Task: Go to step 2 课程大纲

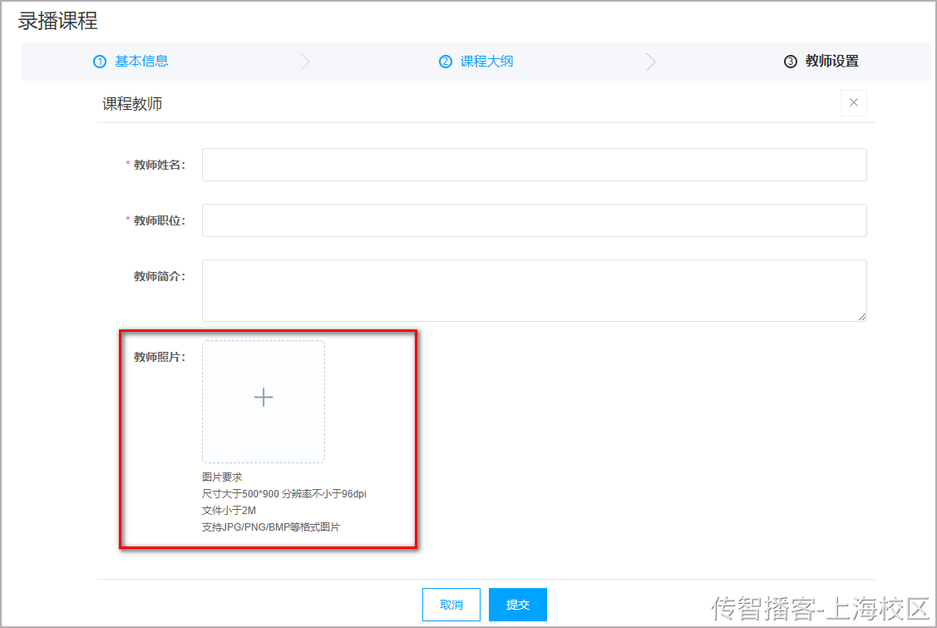Action: [476, 61]
